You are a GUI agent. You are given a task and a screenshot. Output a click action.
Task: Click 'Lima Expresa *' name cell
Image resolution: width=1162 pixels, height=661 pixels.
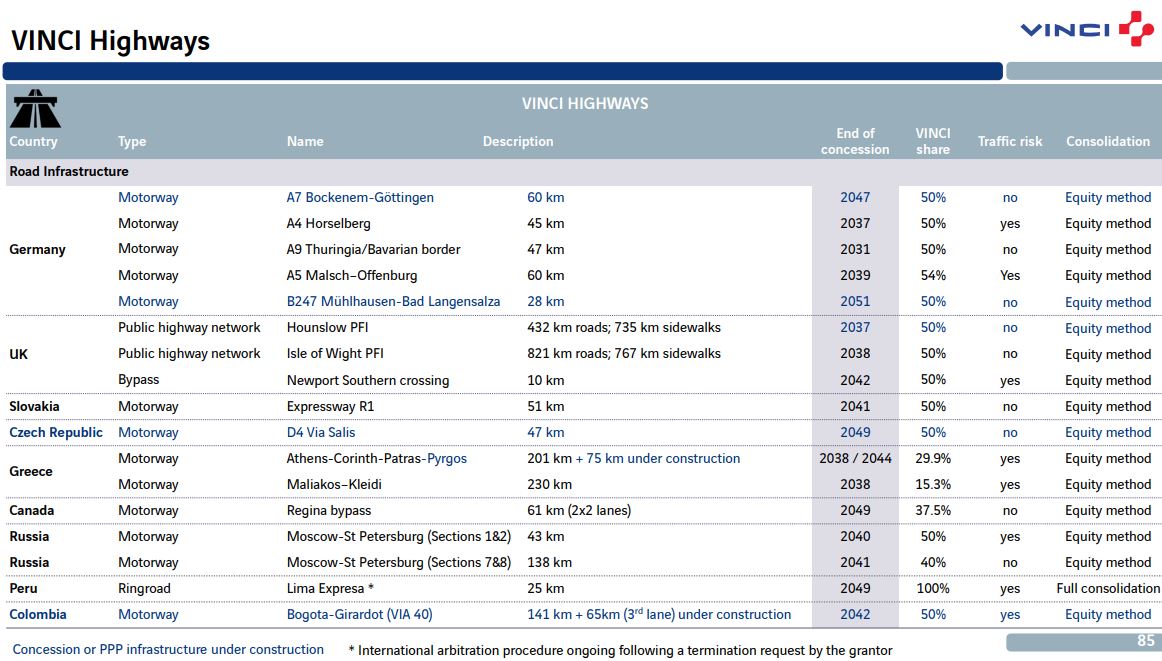(x=330, y=588)
